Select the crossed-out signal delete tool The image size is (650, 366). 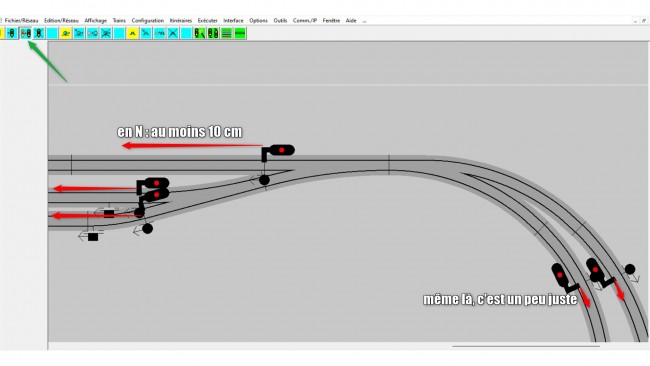click(x=39, y=33)
